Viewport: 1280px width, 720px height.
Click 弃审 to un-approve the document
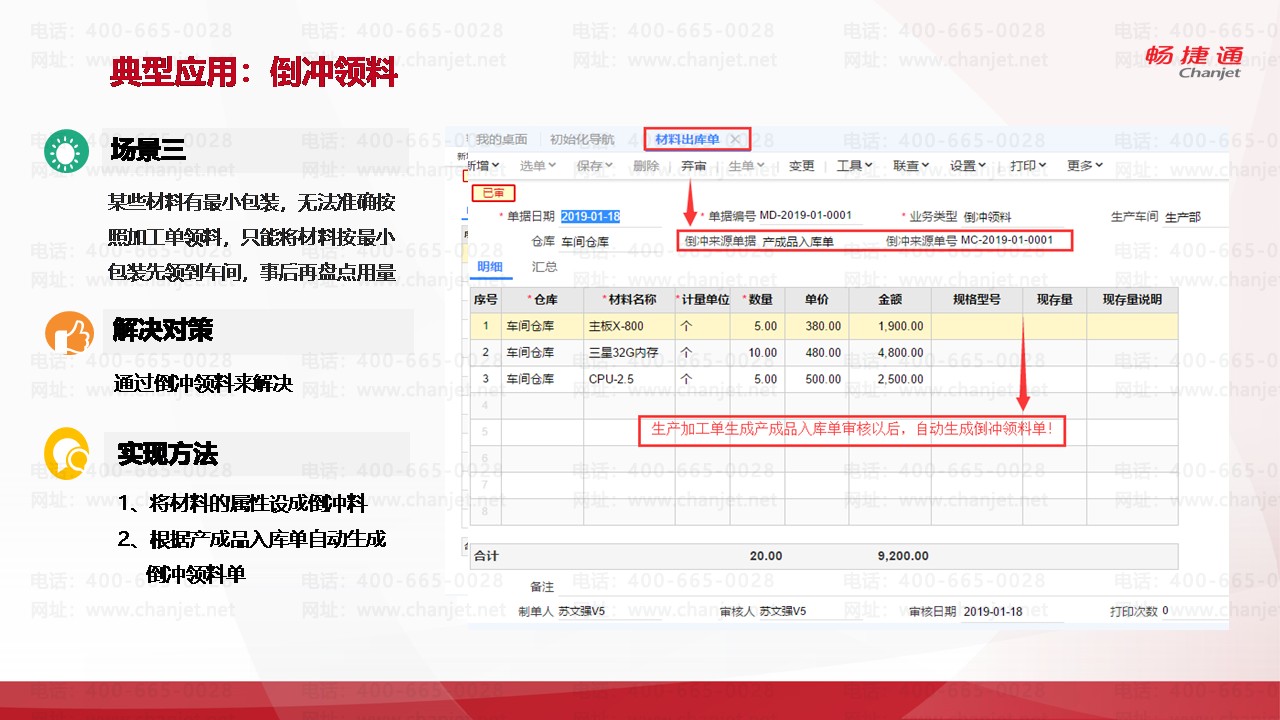tap(694, 166)
